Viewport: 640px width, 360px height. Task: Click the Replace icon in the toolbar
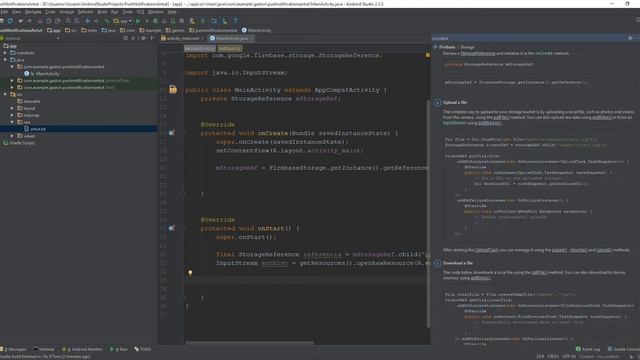[77, 21]
